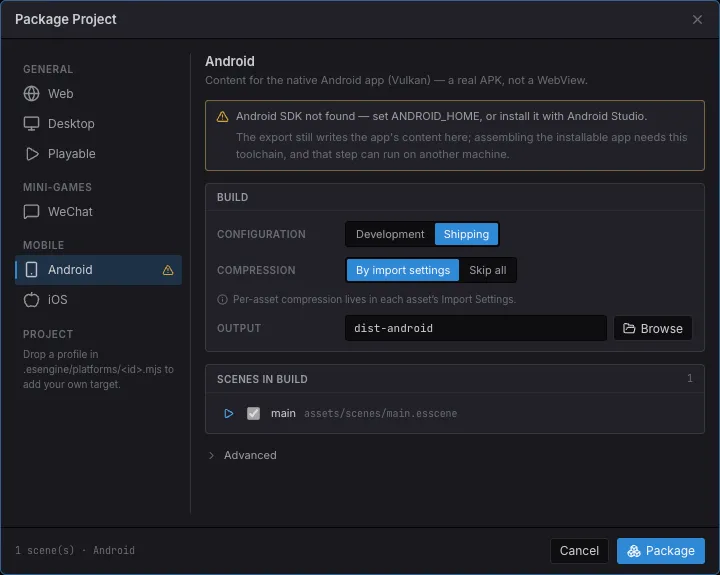The image size is (720, 575).
Task: Select the Playable triangle icon
Action: coord(31,154)
